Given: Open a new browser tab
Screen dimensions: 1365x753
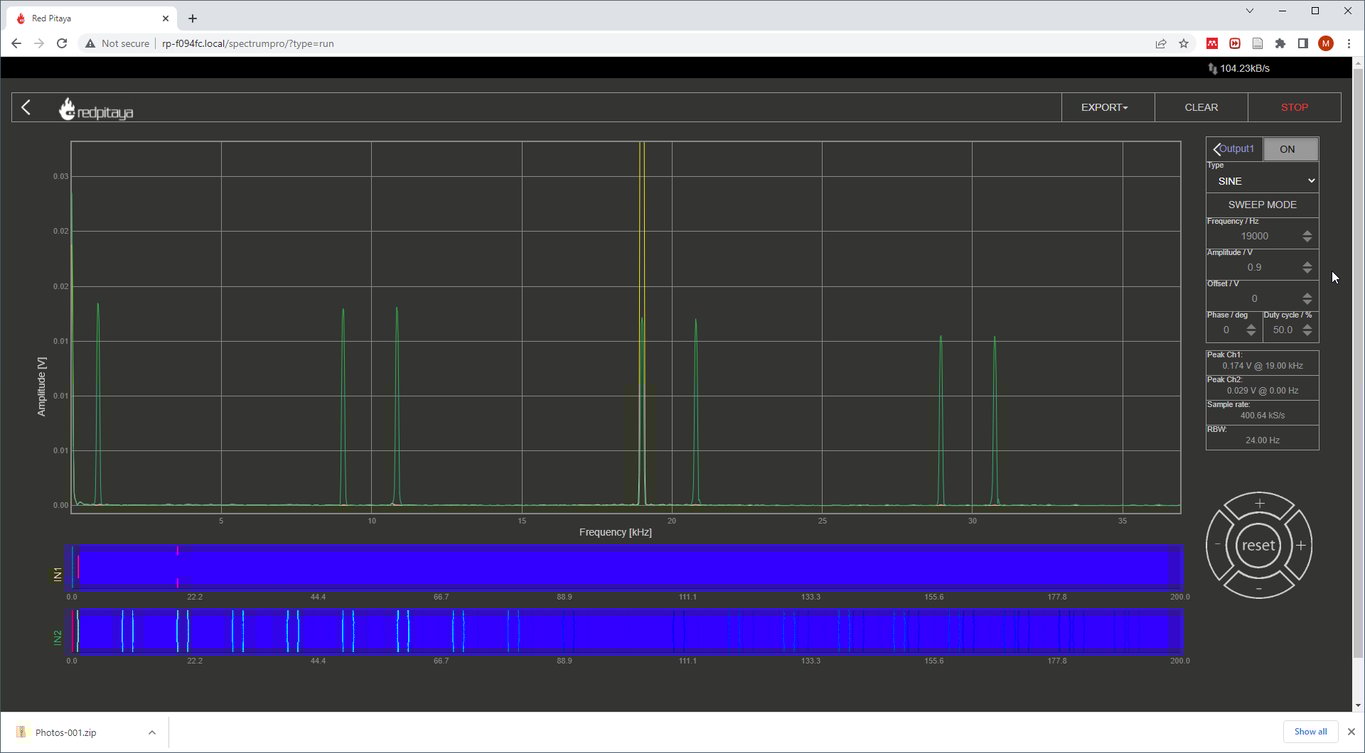Looking at the screenshot, I should point(192,17).
